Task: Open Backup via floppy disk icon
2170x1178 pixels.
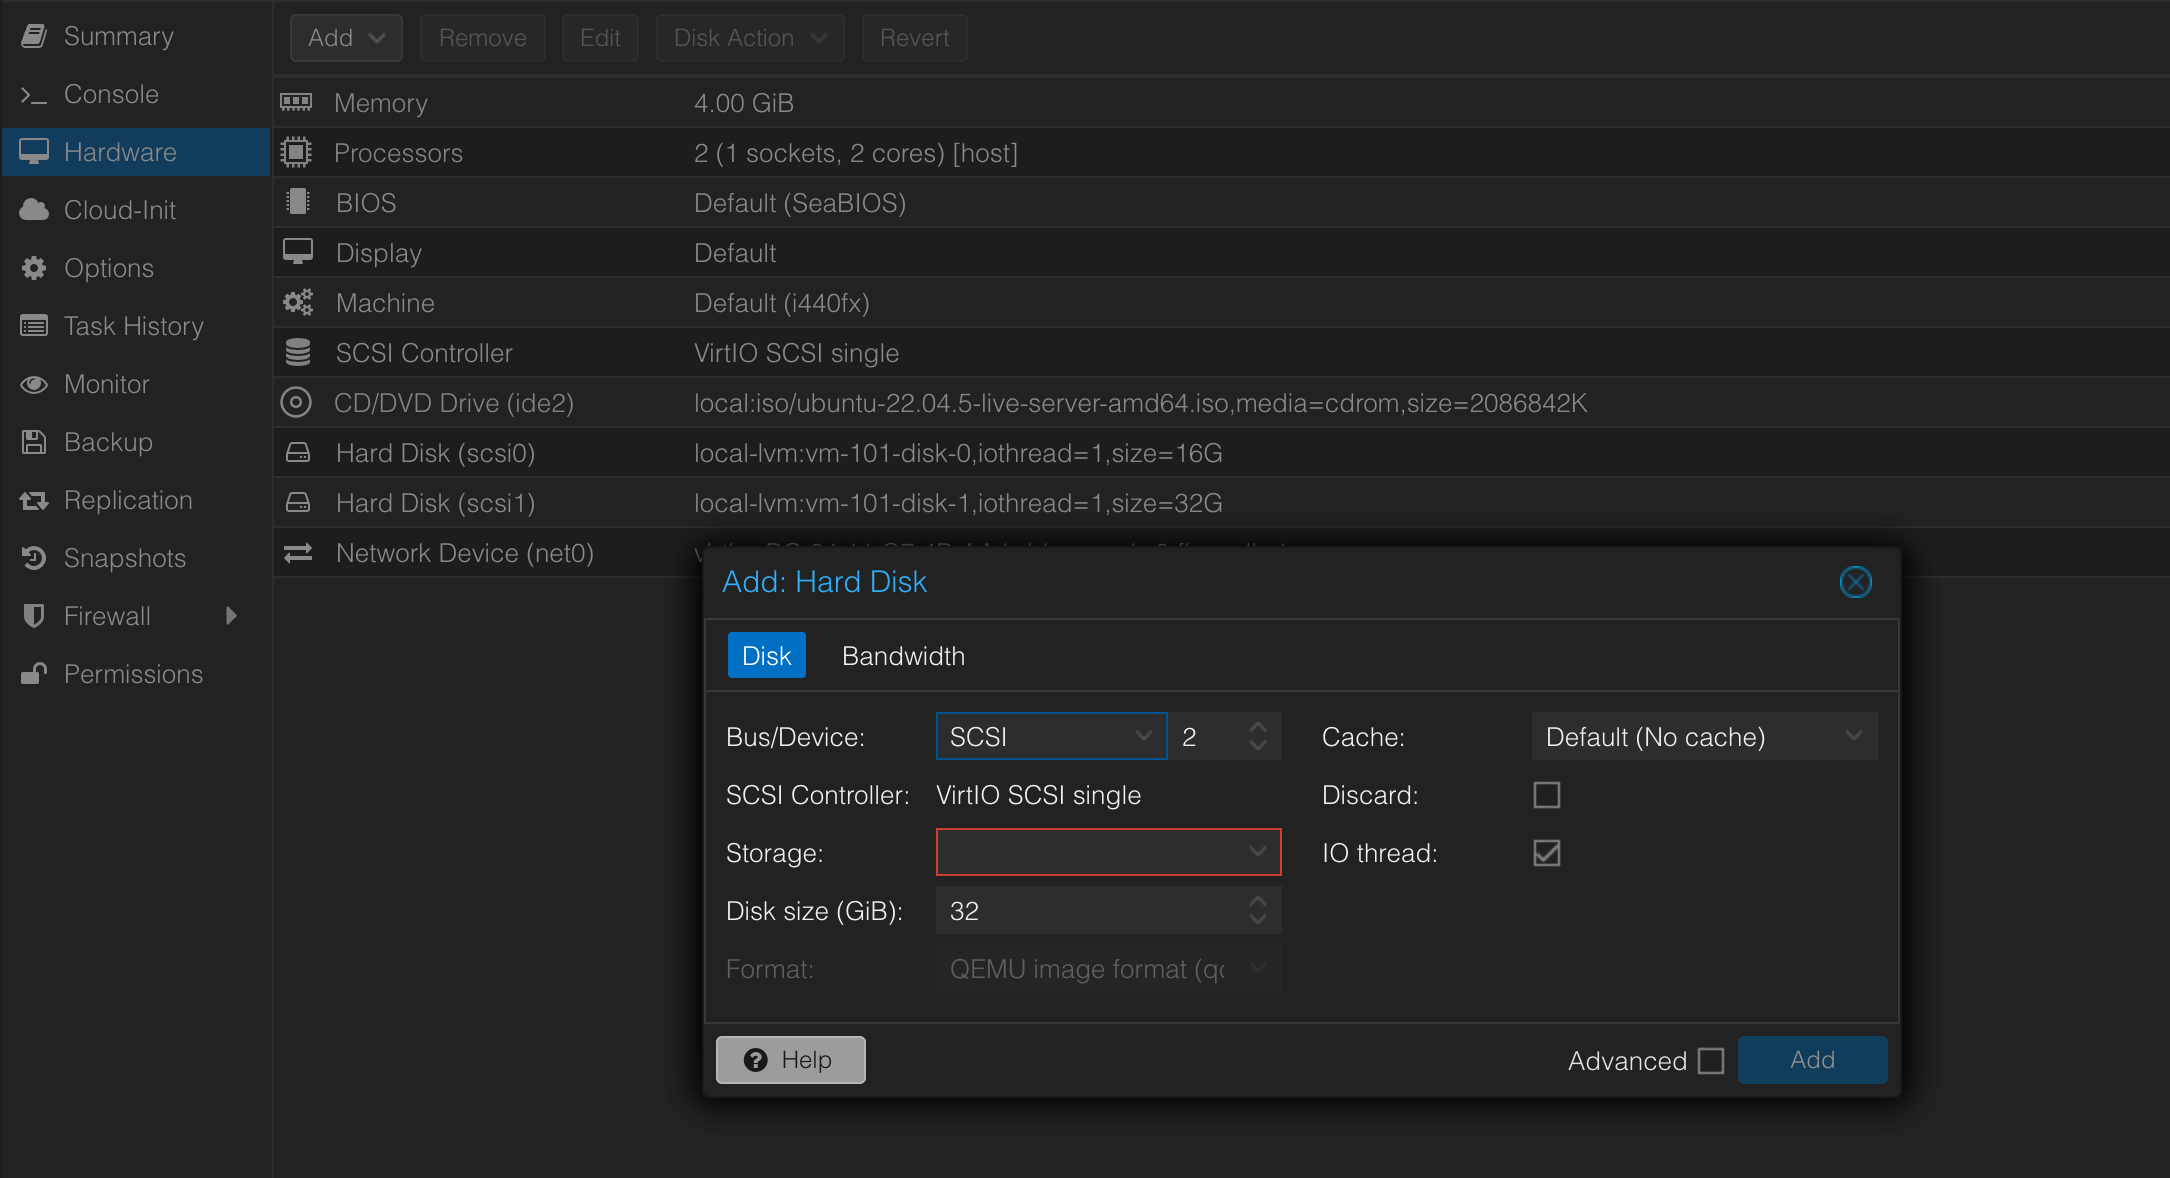Action: (34, 442)
